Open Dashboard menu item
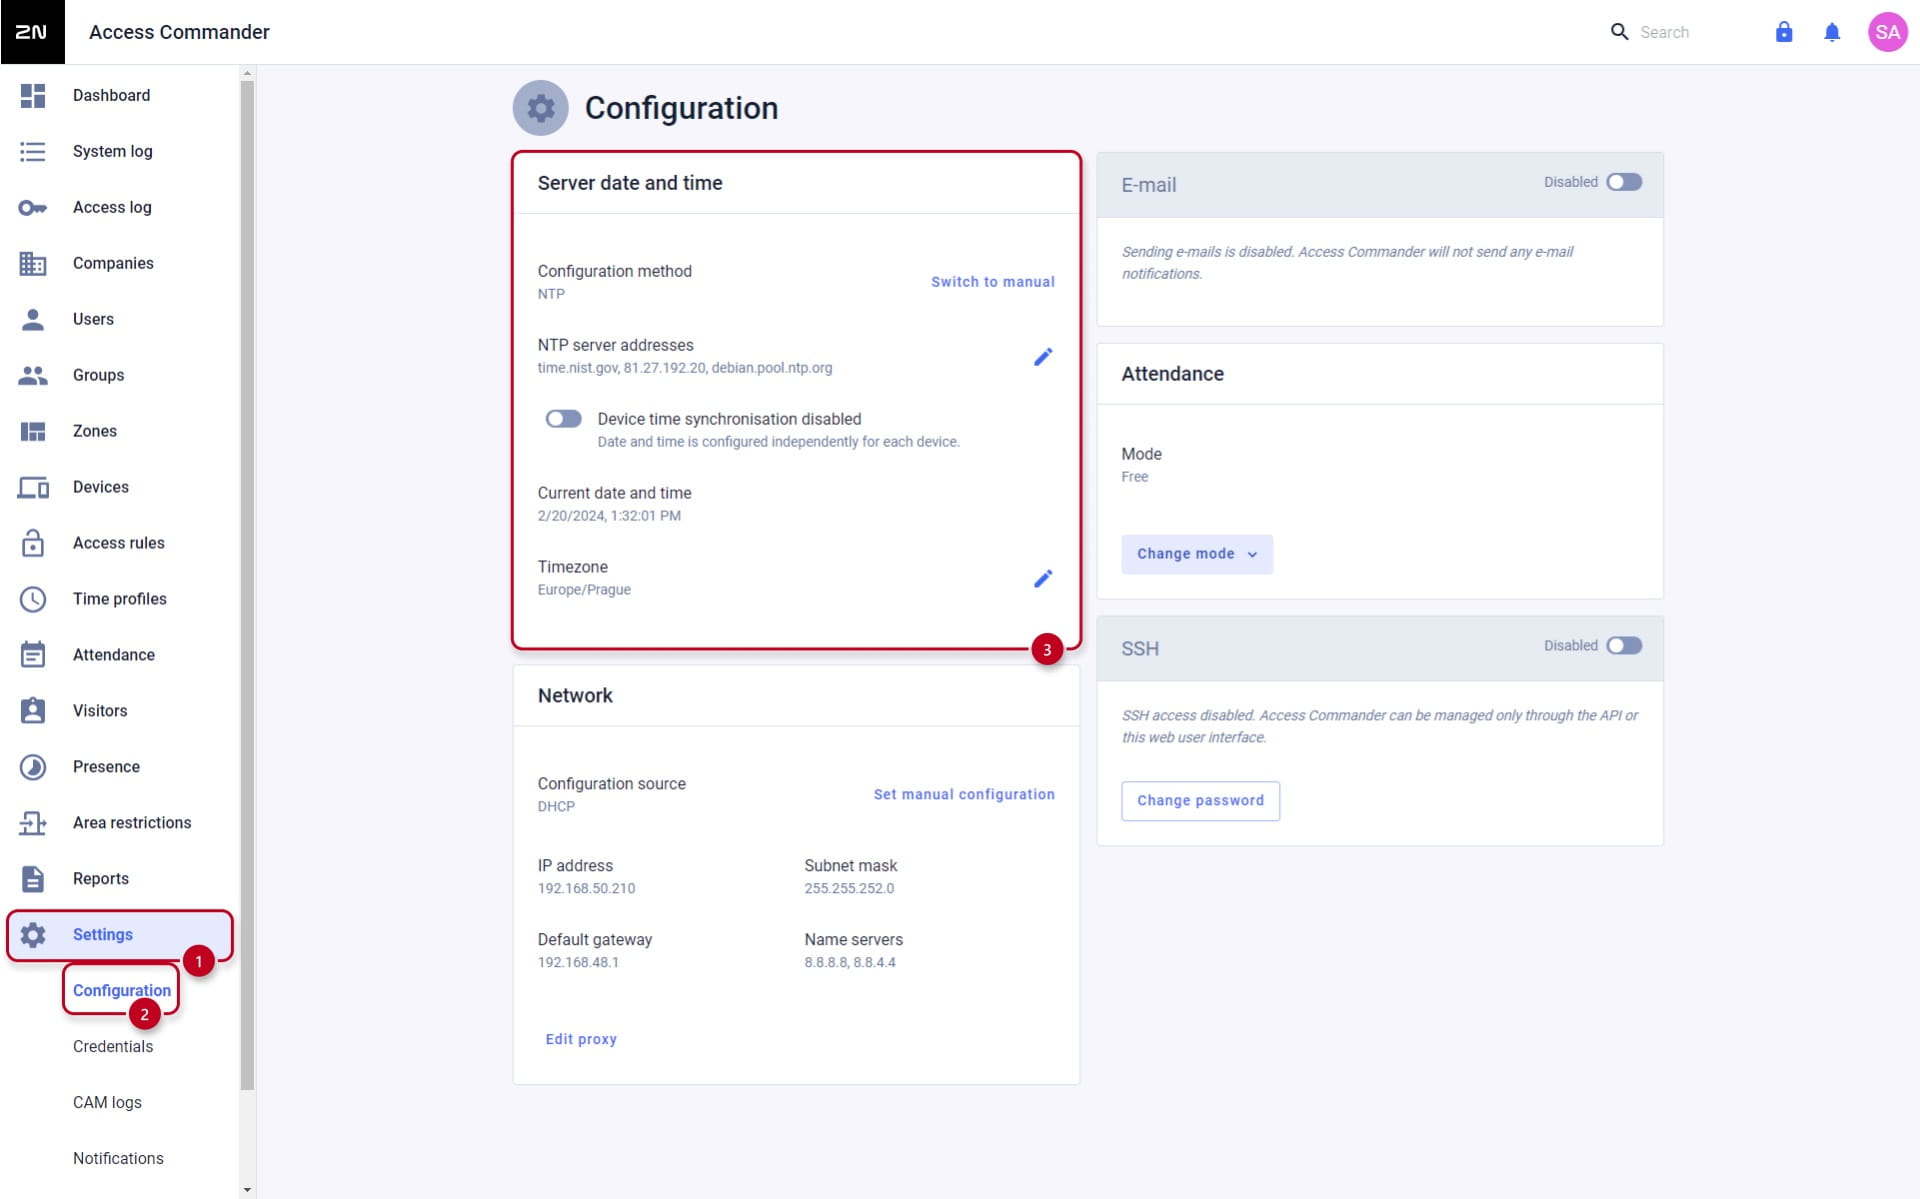This screenshot has width=1920, height=1199. click(120, 96)
